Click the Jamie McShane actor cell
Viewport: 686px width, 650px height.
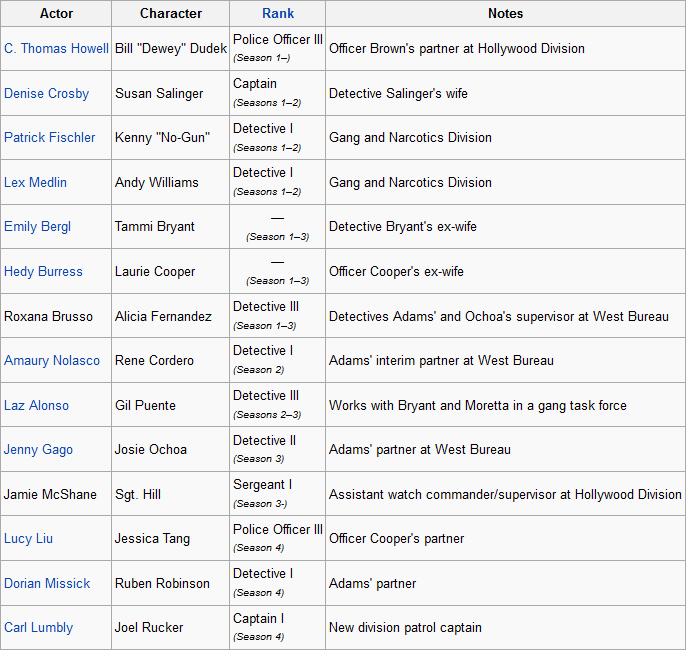(48, 494)
